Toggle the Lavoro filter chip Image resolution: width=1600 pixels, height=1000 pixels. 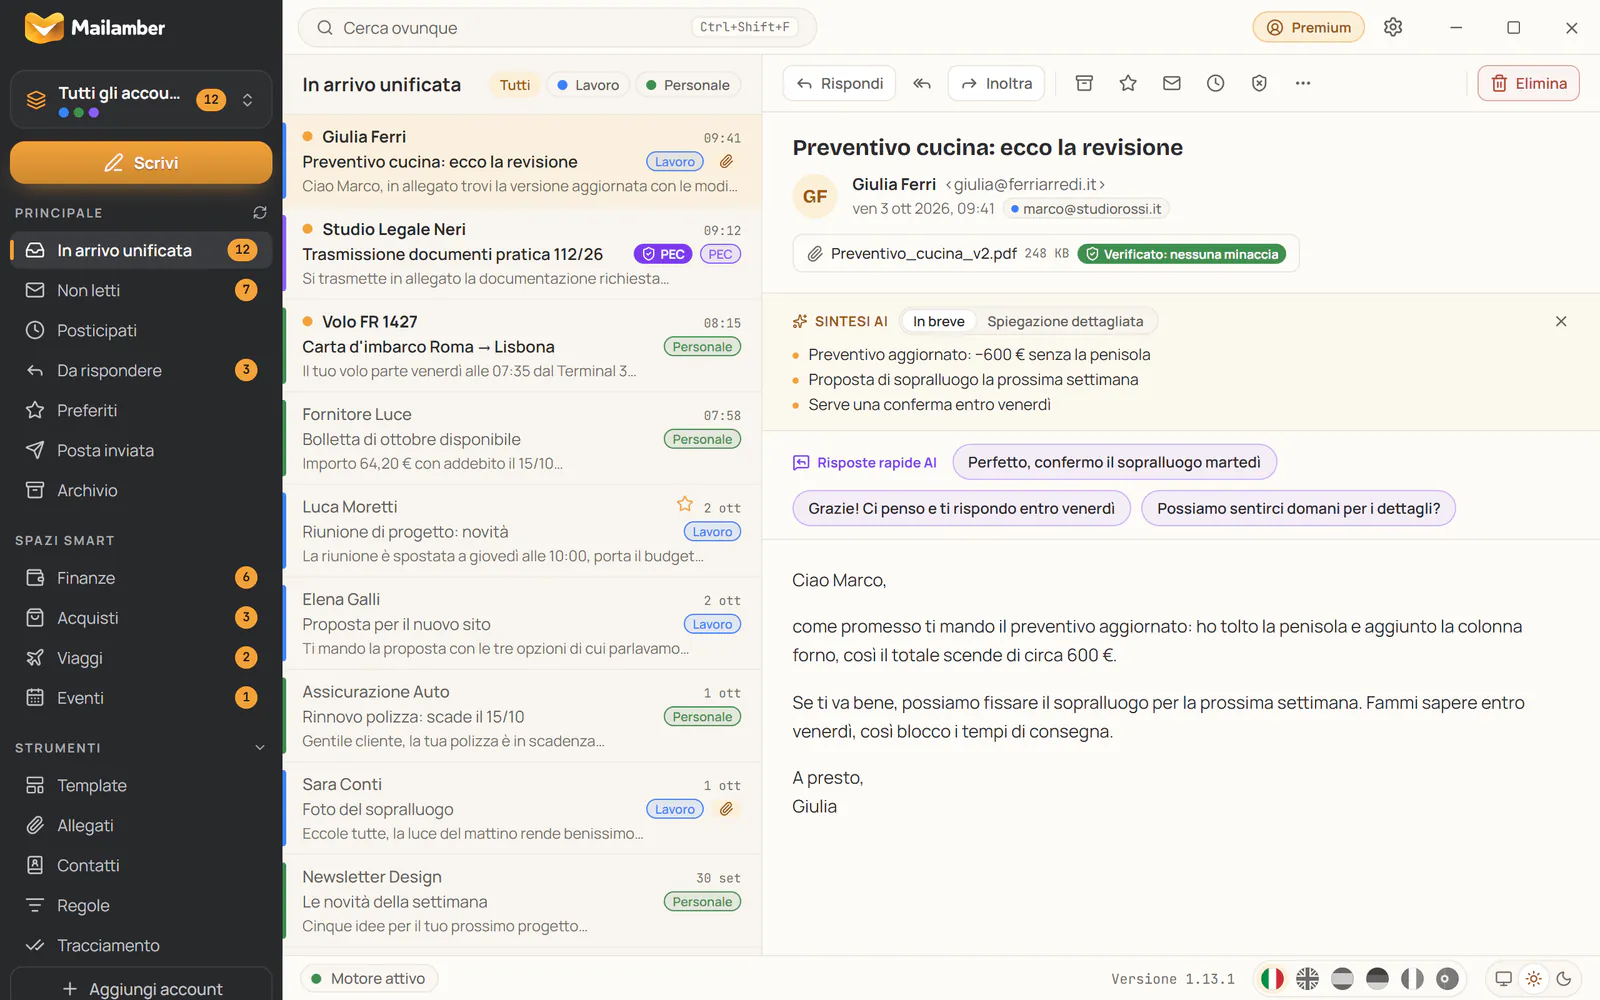tap(589, 85)
